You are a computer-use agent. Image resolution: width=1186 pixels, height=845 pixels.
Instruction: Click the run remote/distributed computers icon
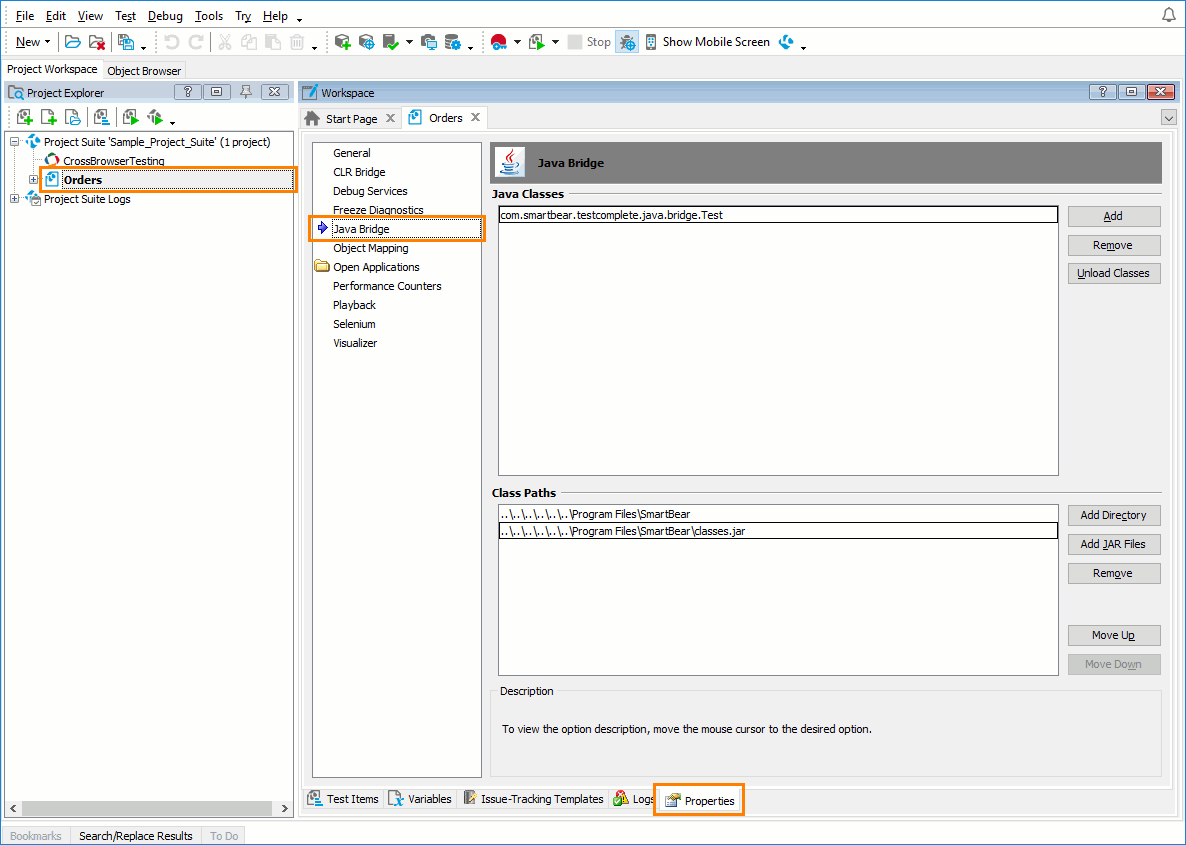click(x=429, y=42)
